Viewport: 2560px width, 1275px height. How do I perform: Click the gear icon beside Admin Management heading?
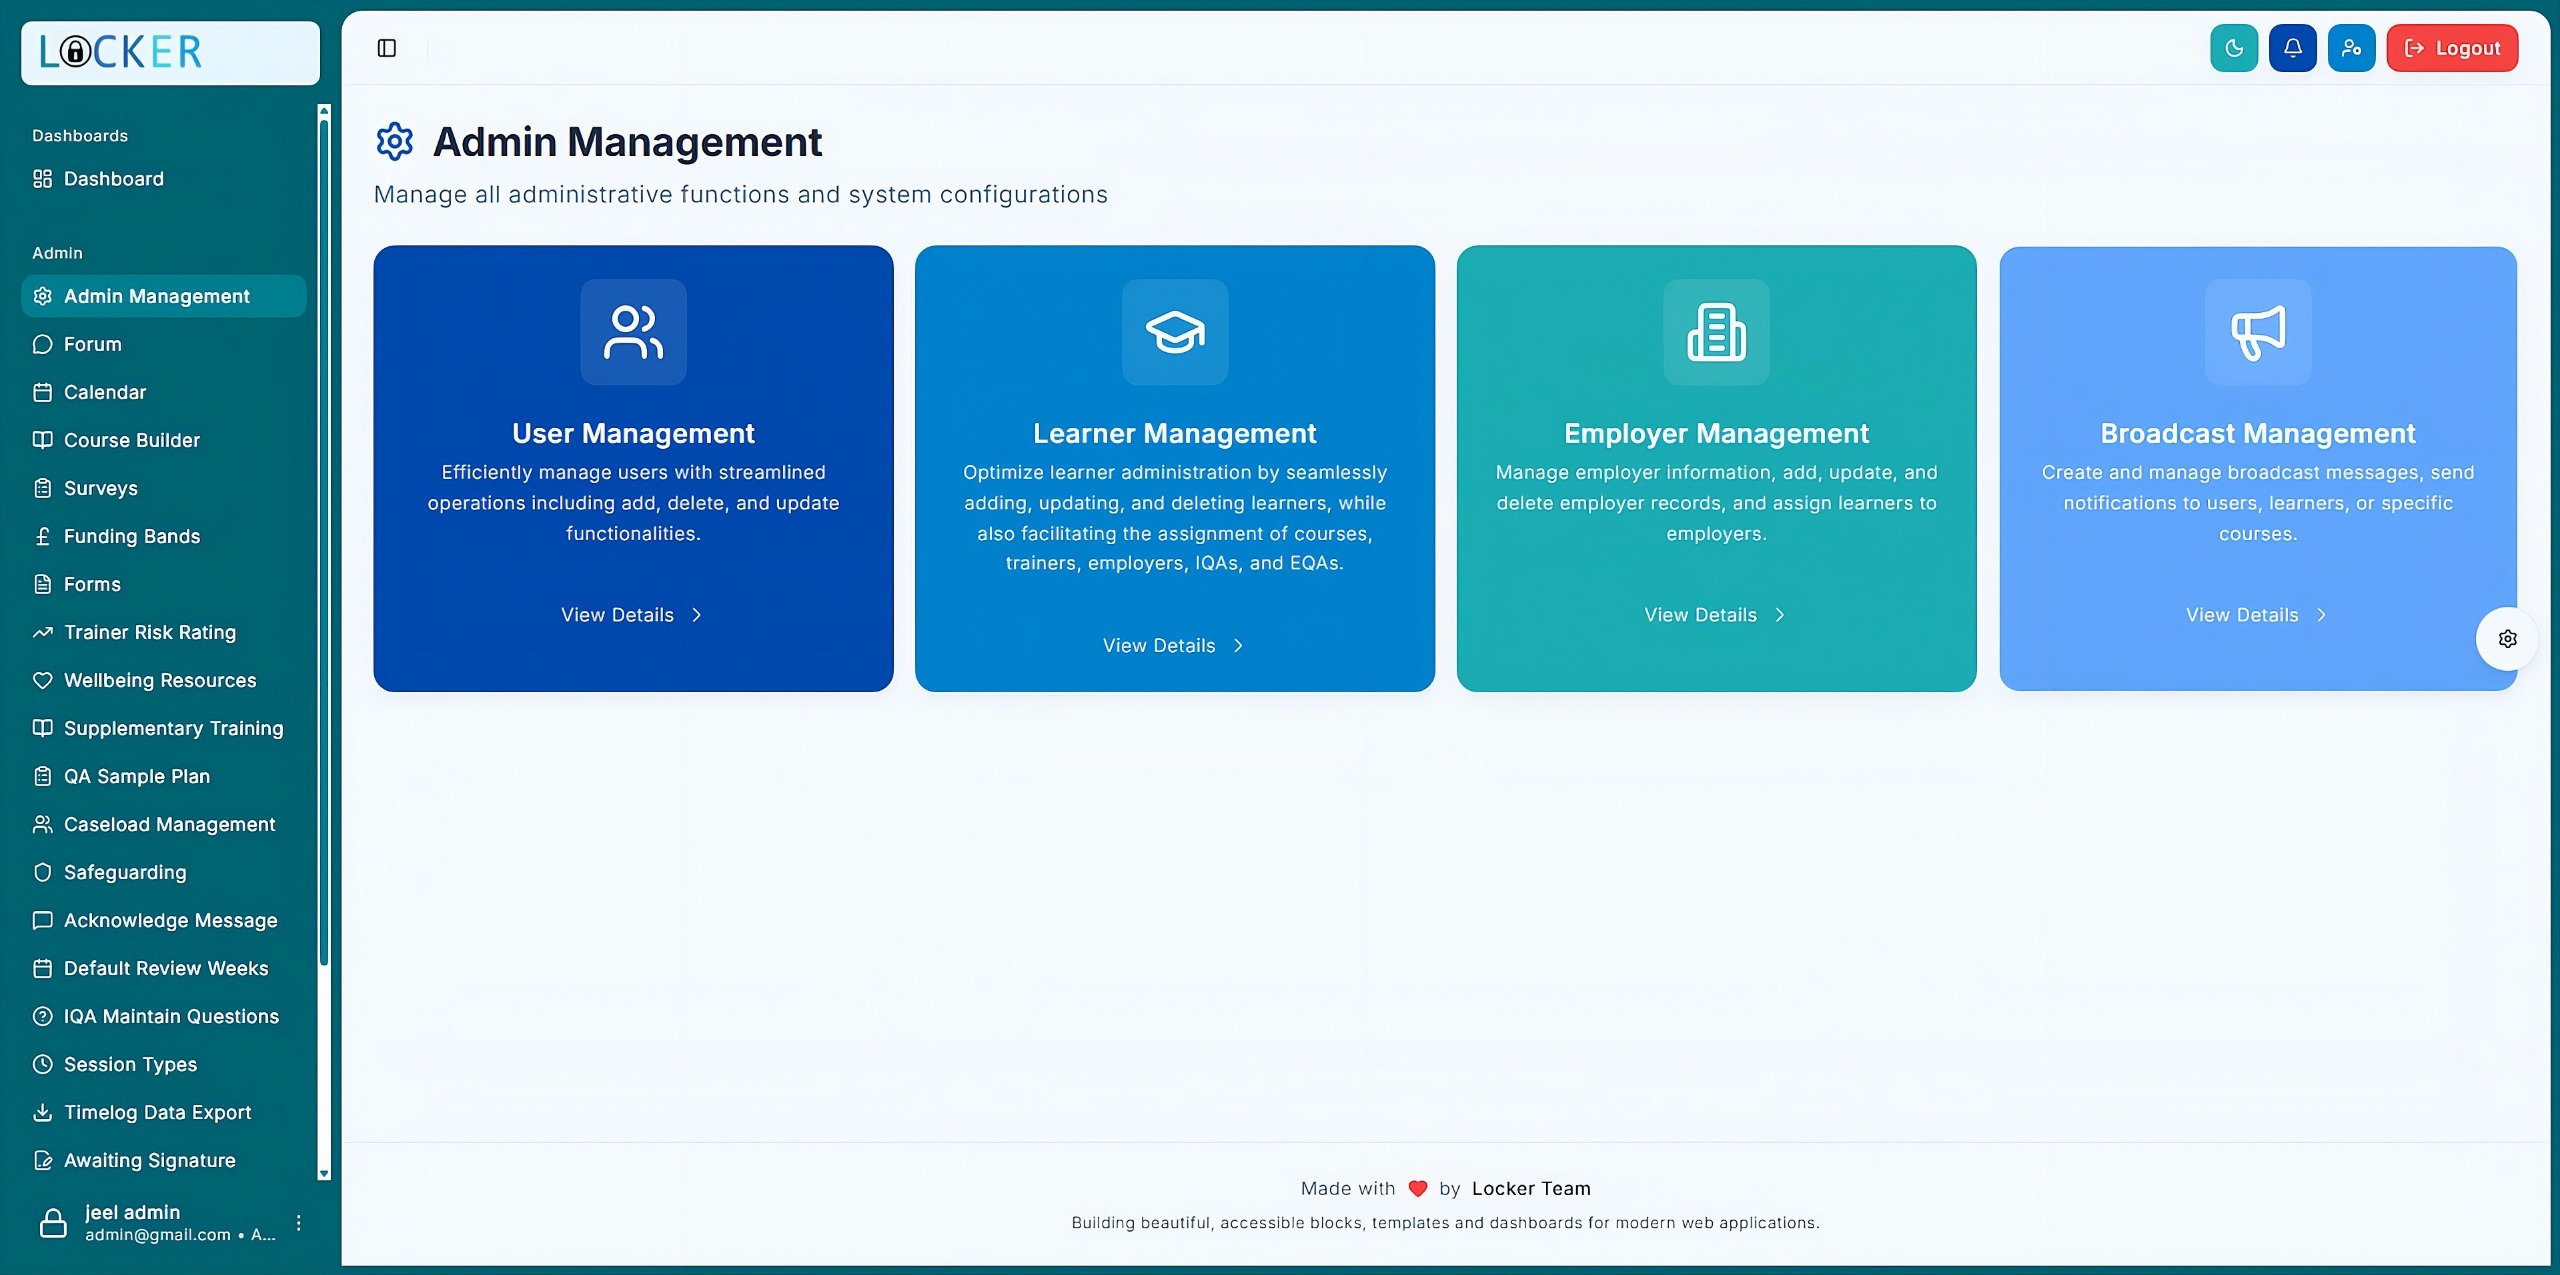pyautogui.click(x=394, y=141)
